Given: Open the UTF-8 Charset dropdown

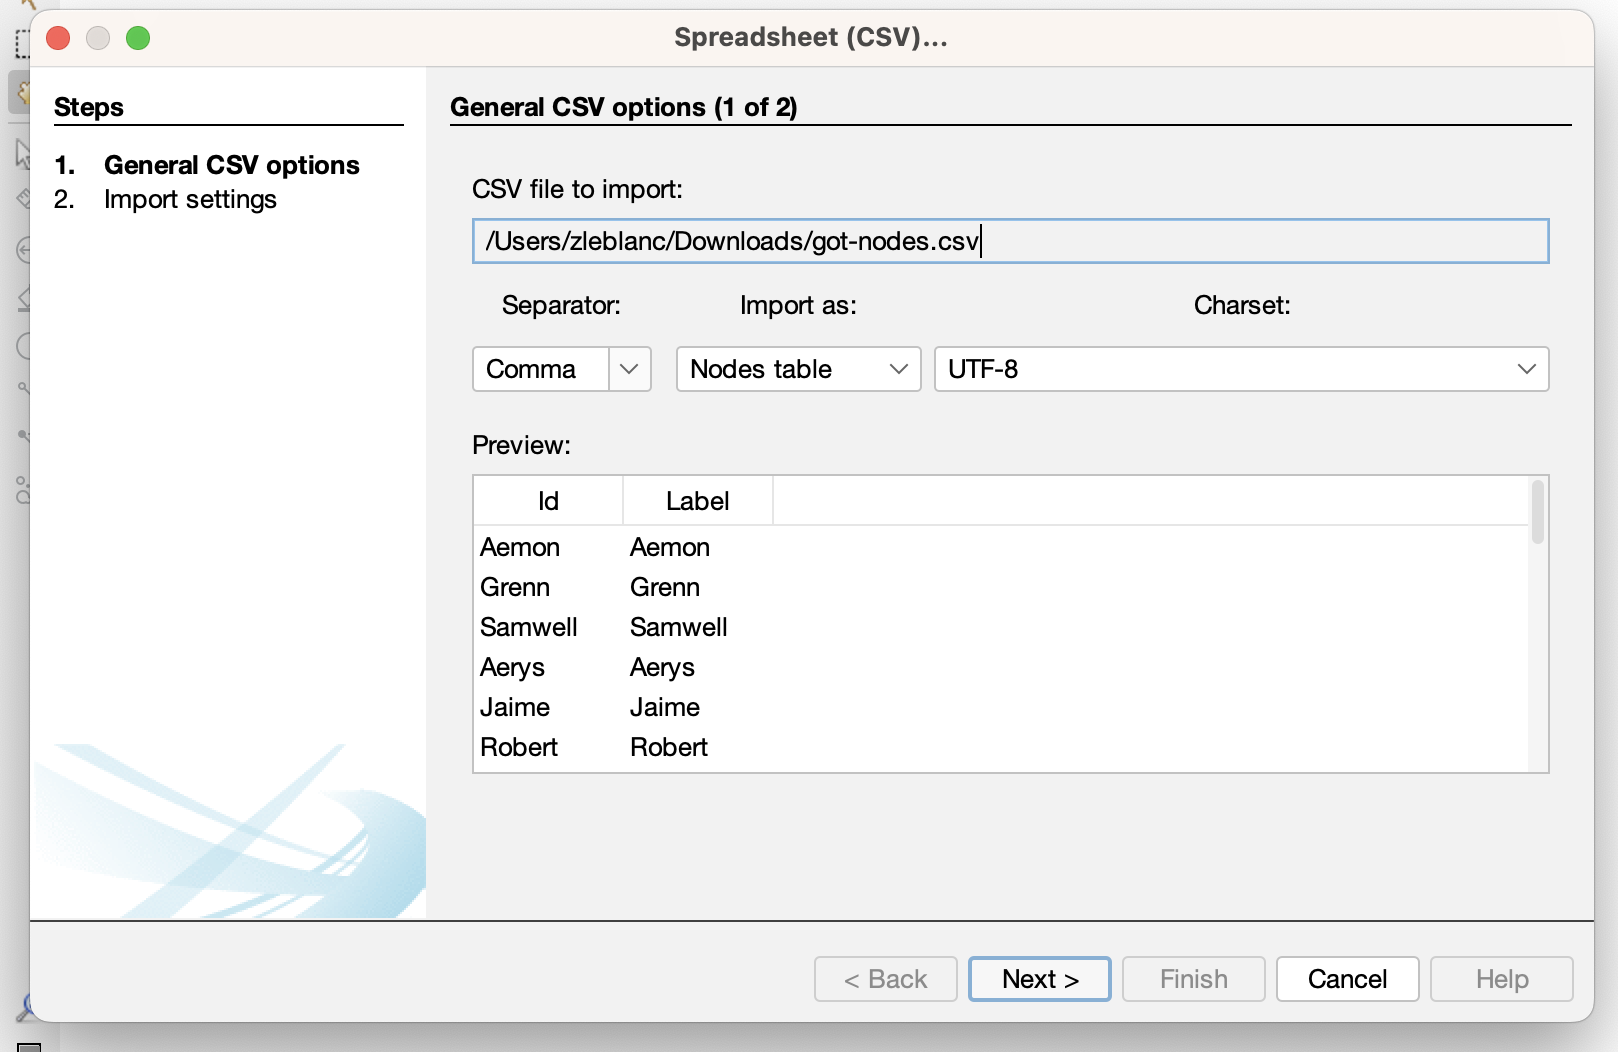Looking at the screenshot, I should (x=1240, y=369).
